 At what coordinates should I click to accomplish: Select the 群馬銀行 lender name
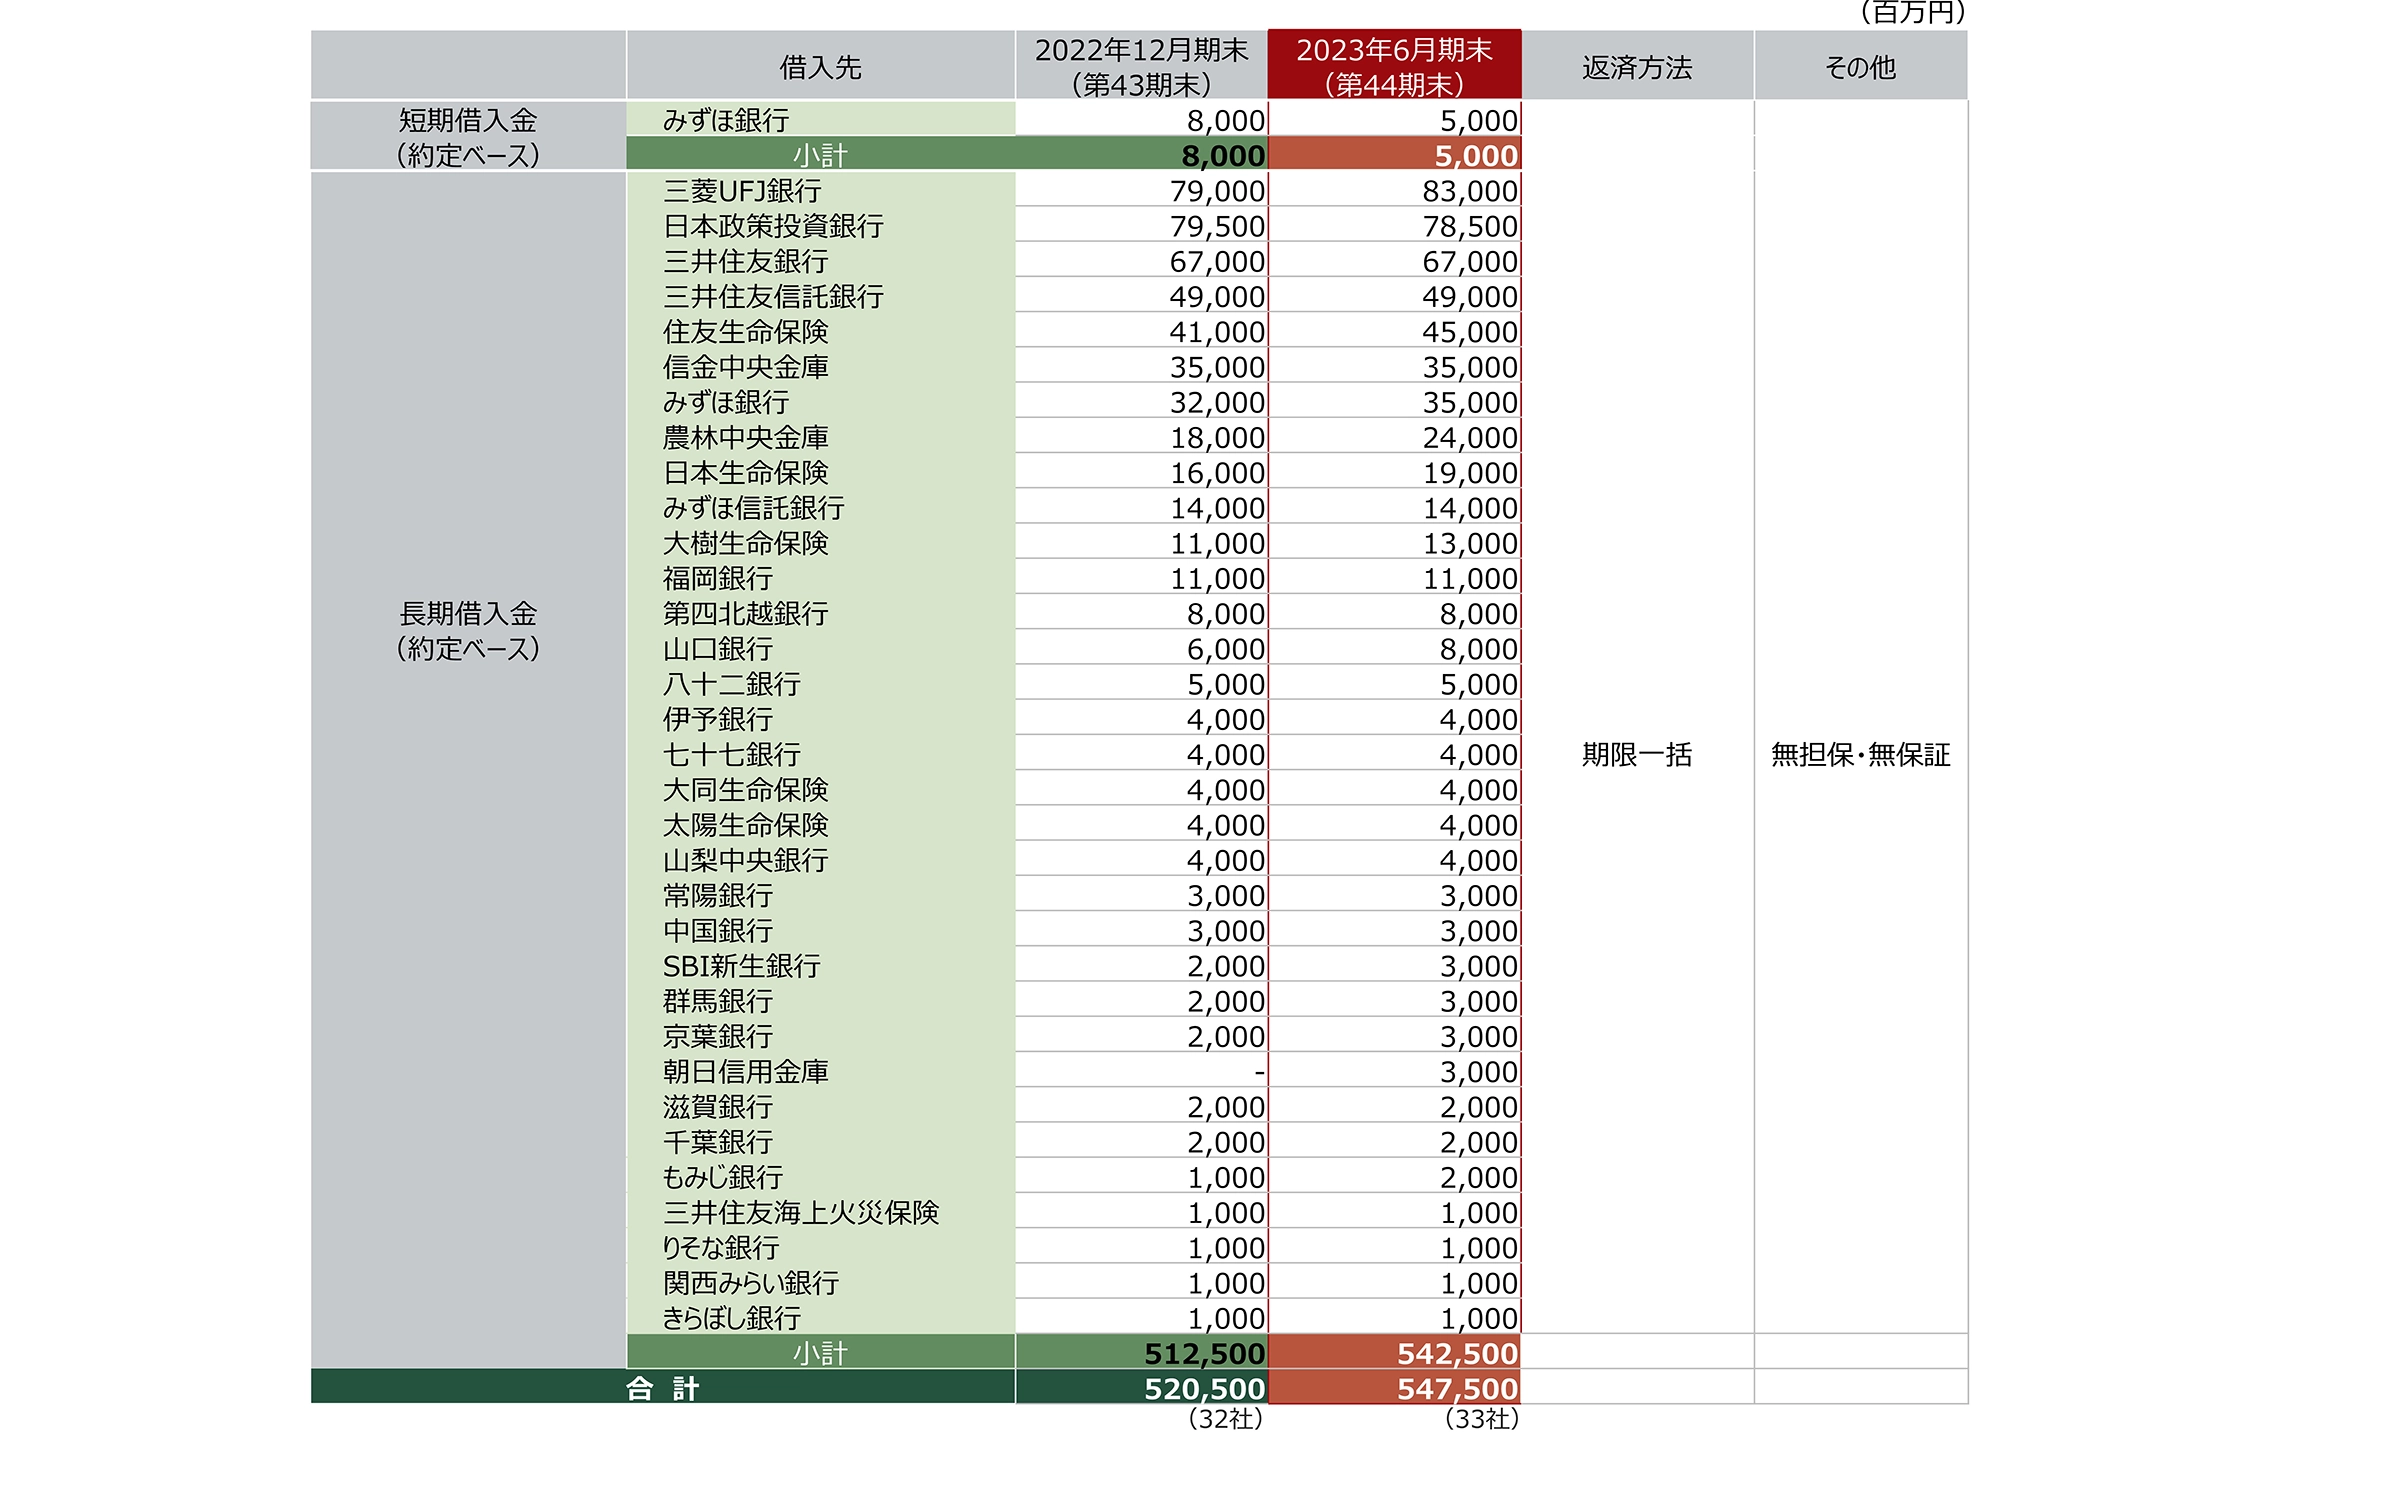[718, 1001]
